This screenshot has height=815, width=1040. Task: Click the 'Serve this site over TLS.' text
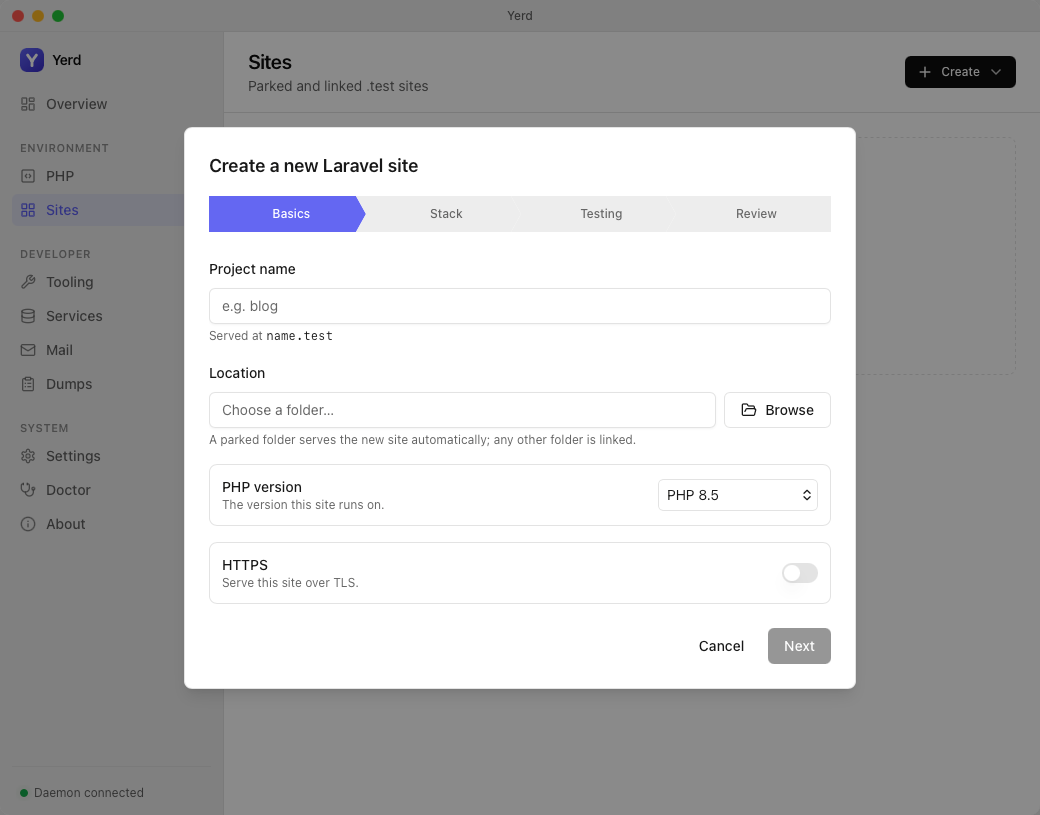click(x=290, y=583)
